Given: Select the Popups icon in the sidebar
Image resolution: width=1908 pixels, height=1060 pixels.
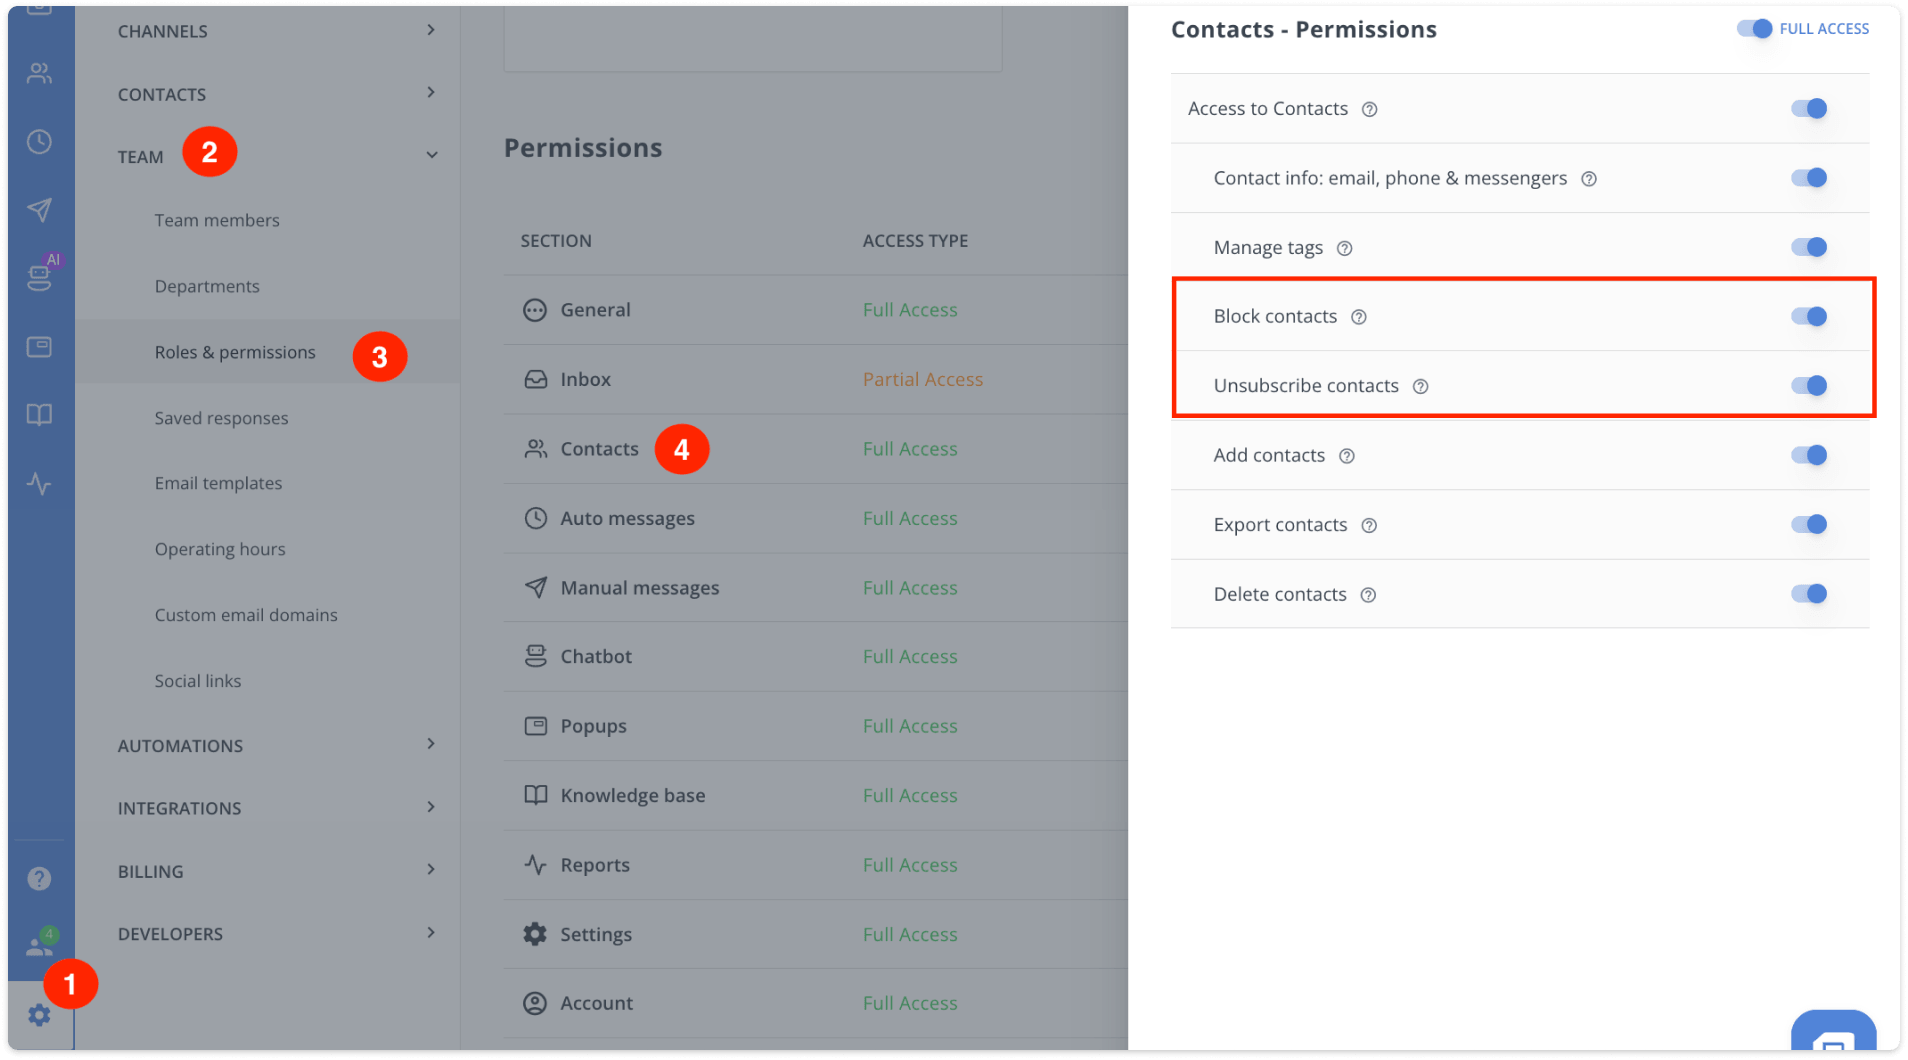Looking at the screenshot, I should pos(40,346).
